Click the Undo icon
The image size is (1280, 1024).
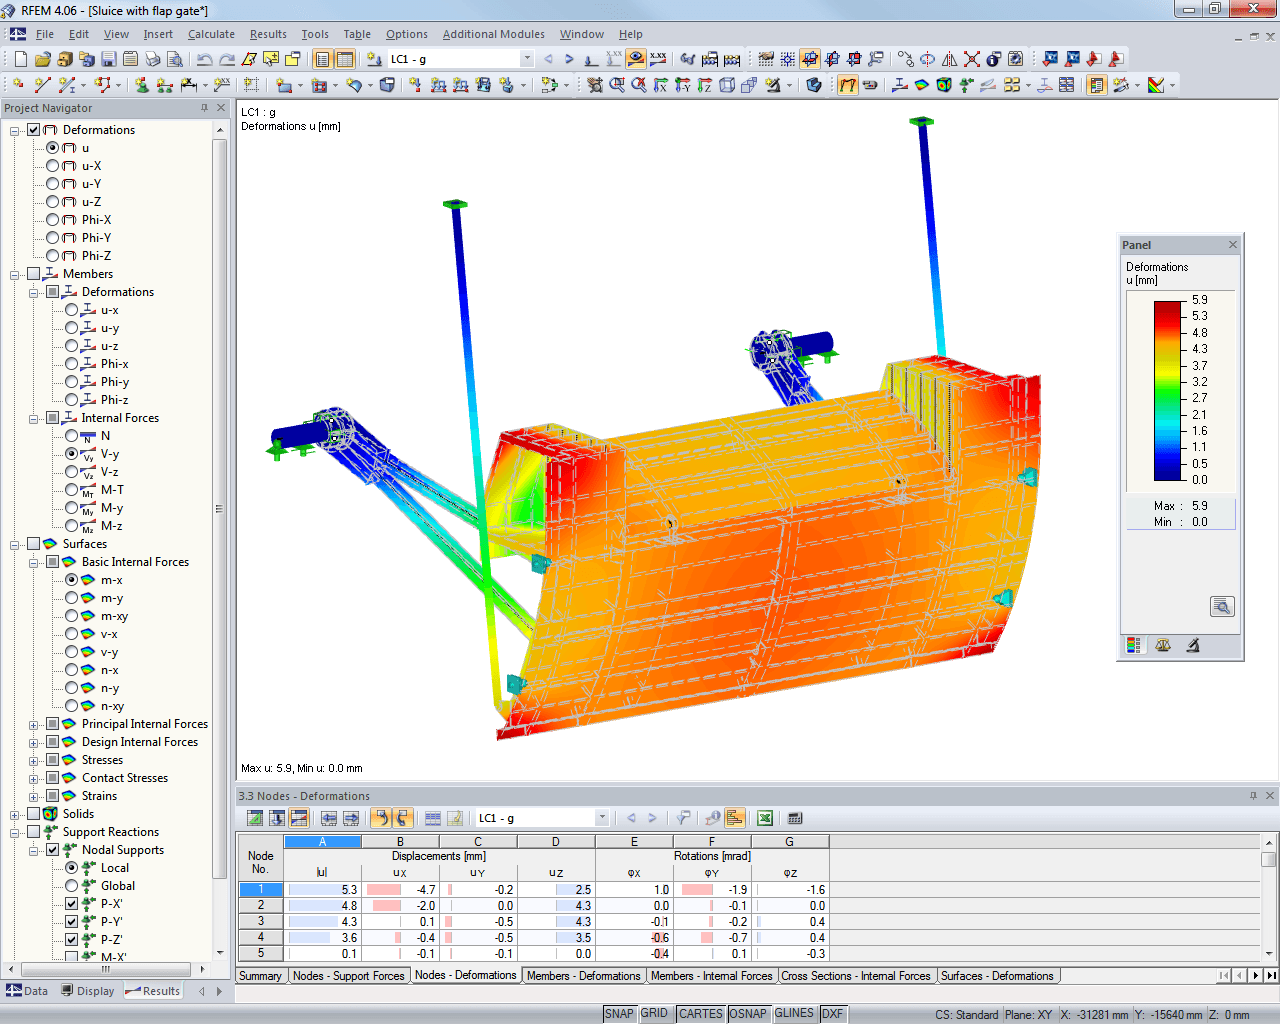tap(207, 58)
